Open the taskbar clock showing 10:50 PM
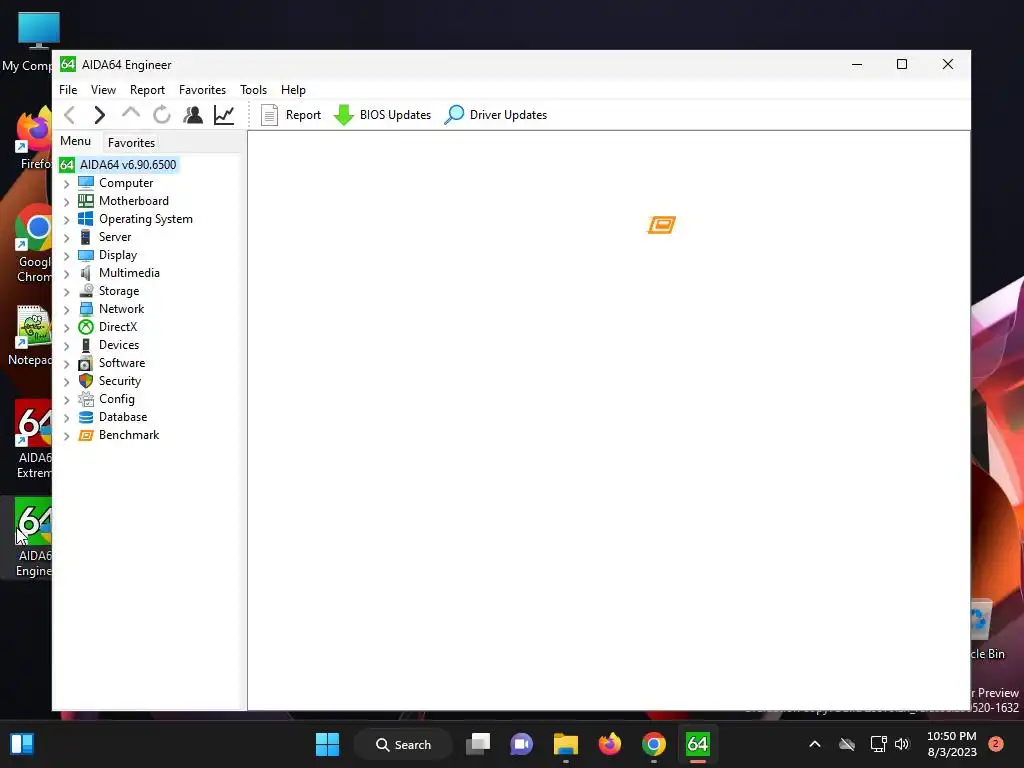This screenshot has width=1024, height=768. tap(952, 744)
